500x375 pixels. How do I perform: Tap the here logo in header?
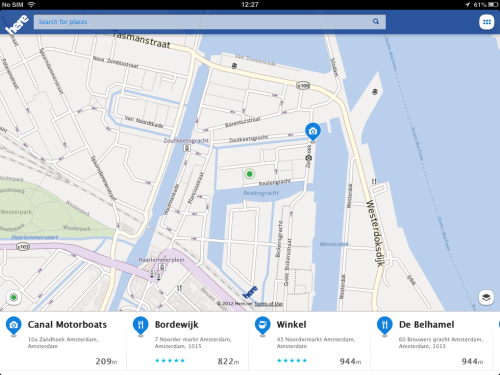click(17, 24)
